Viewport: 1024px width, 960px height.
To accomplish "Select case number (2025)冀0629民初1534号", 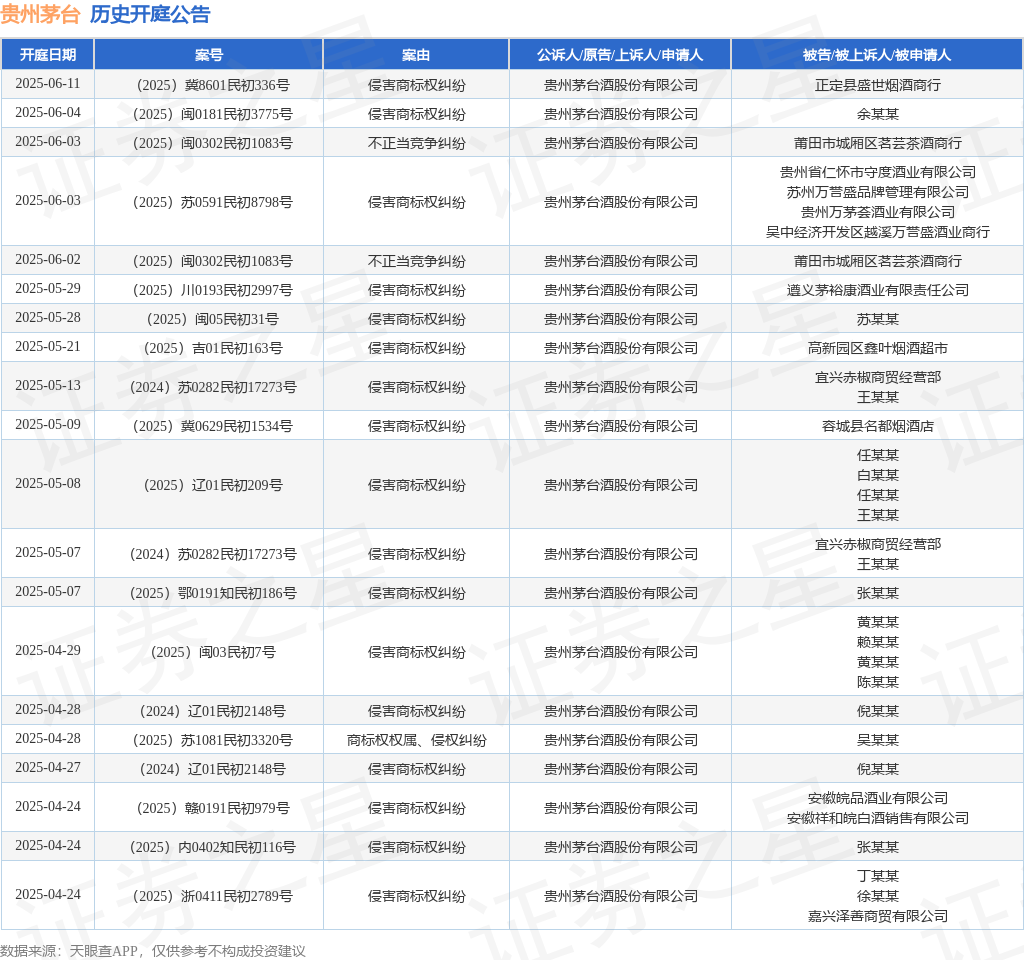I will point(213,426).
